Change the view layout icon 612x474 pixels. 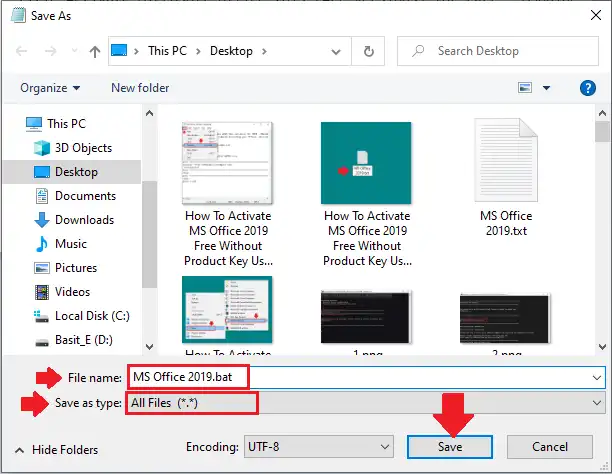point(525,88)
